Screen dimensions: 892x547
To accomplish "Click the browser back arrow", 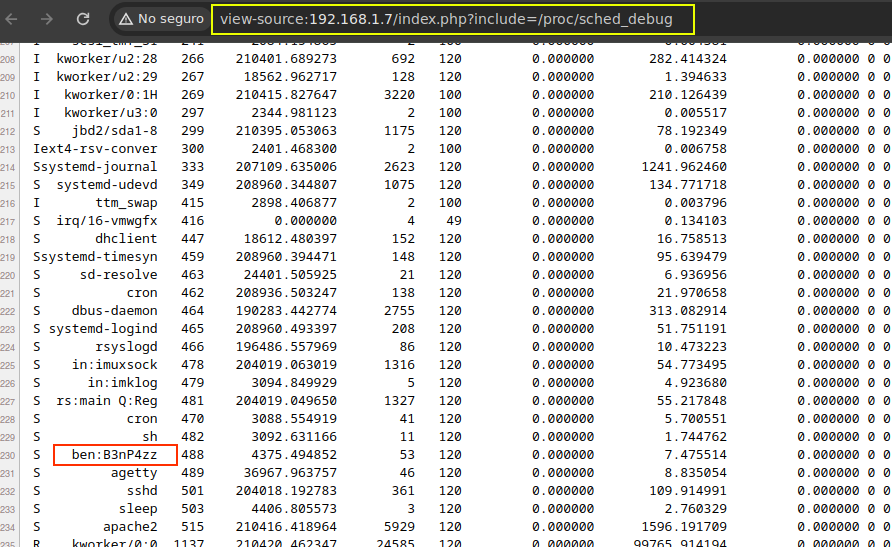I will 17,19.
